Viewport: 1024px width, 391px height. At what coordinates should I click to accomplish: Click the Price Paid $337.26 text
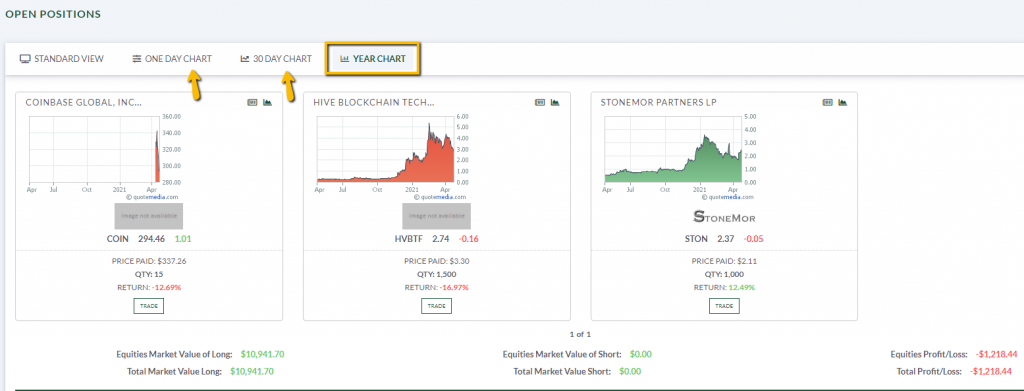pyautogui.click(x=149, y=261)
